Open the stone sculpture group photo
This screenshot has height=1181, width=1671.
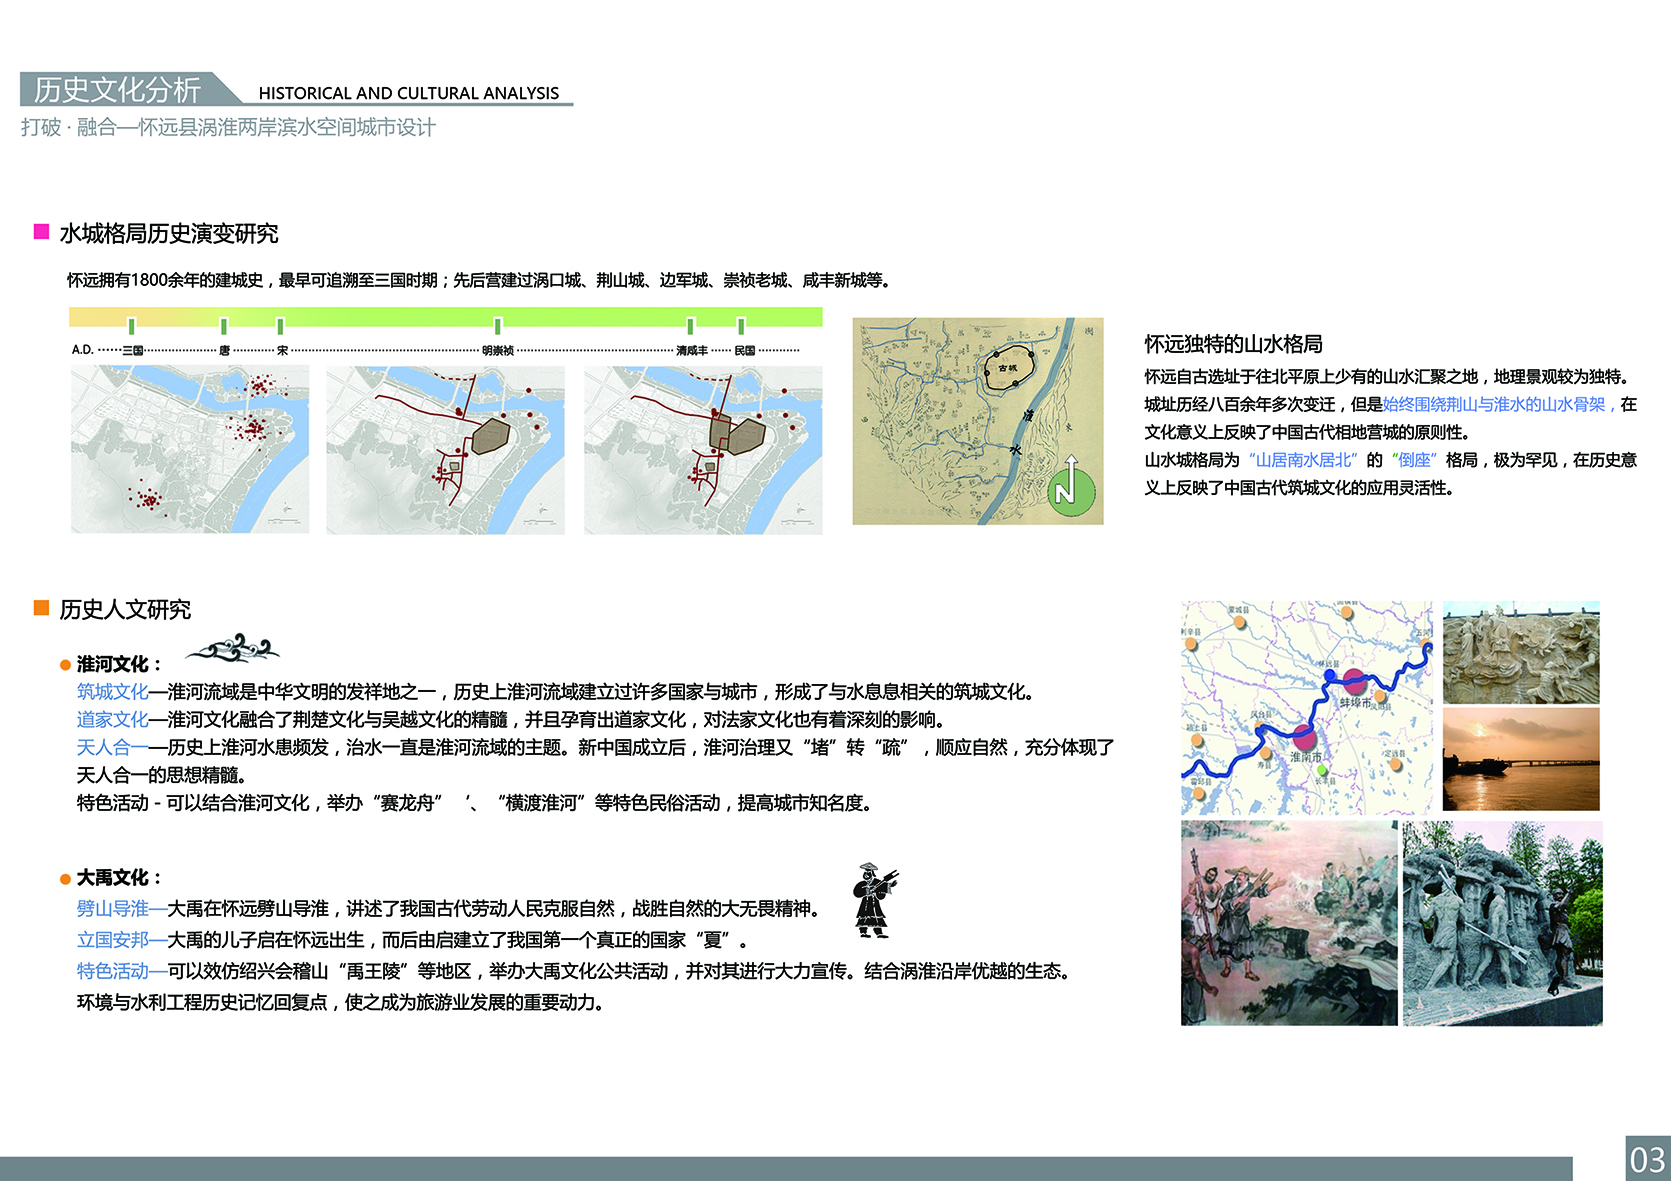tap(1503, 923)
